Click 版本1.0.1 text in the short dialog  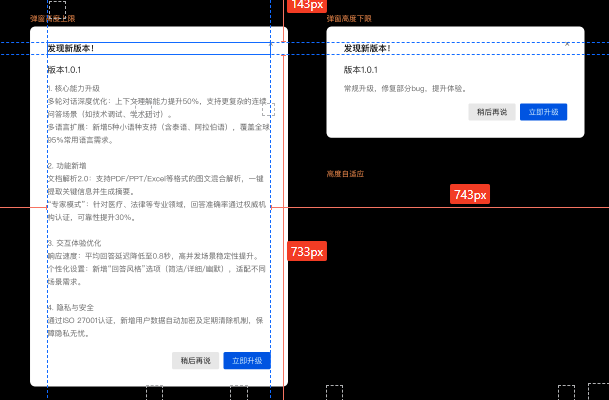pos(361,70)
